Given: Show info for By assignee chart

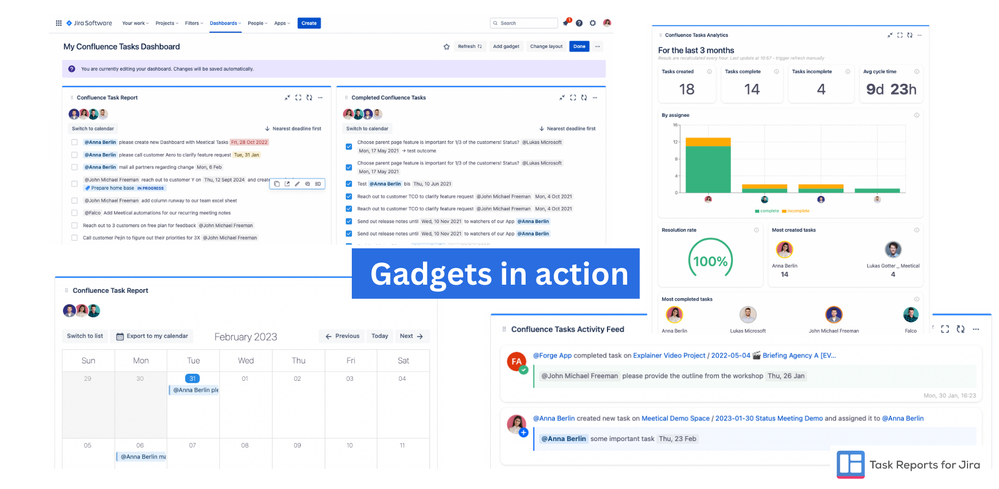Looking at the screenshot, I should click(x=916, y=115).
